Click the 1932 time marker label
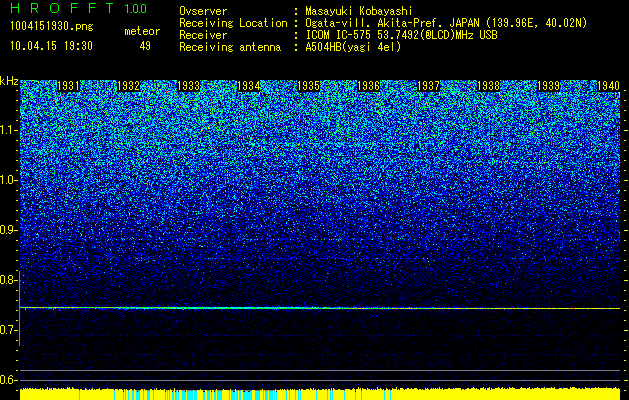Screen dimensions: 629x400 (128, 86)
